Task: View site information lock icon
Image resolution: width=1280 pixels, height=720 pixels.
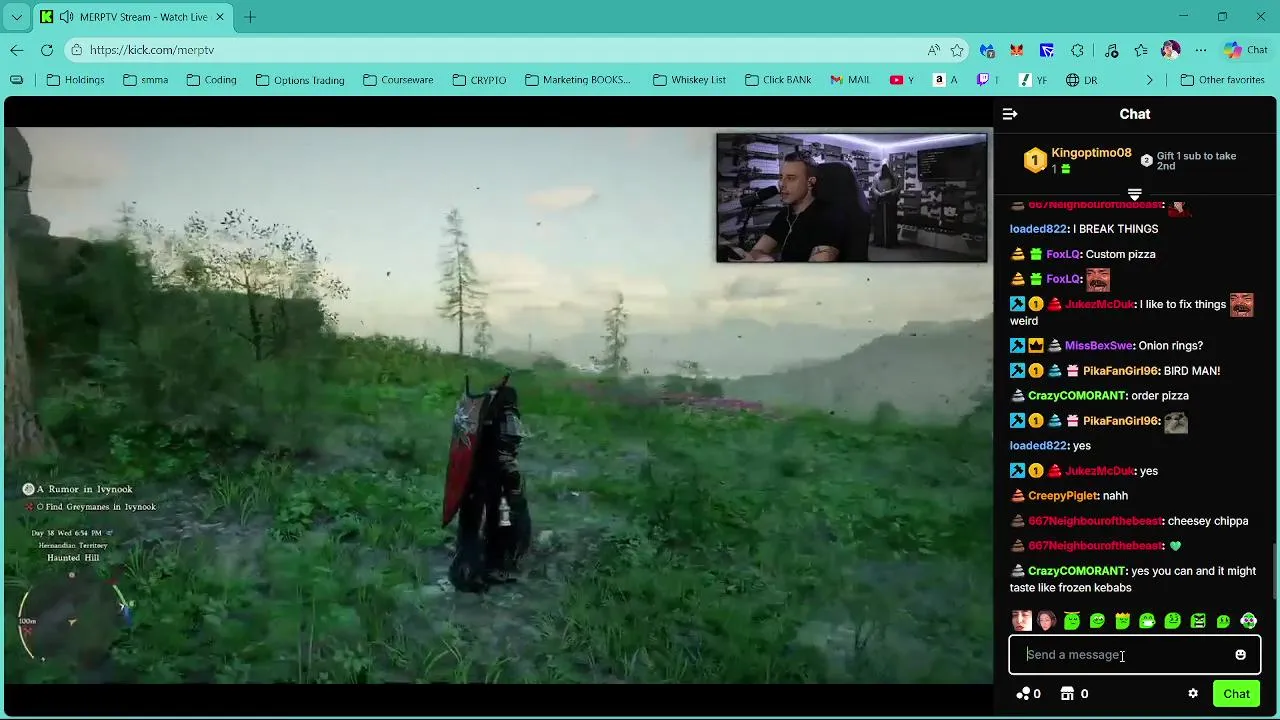Action: [x=77, y=50]
